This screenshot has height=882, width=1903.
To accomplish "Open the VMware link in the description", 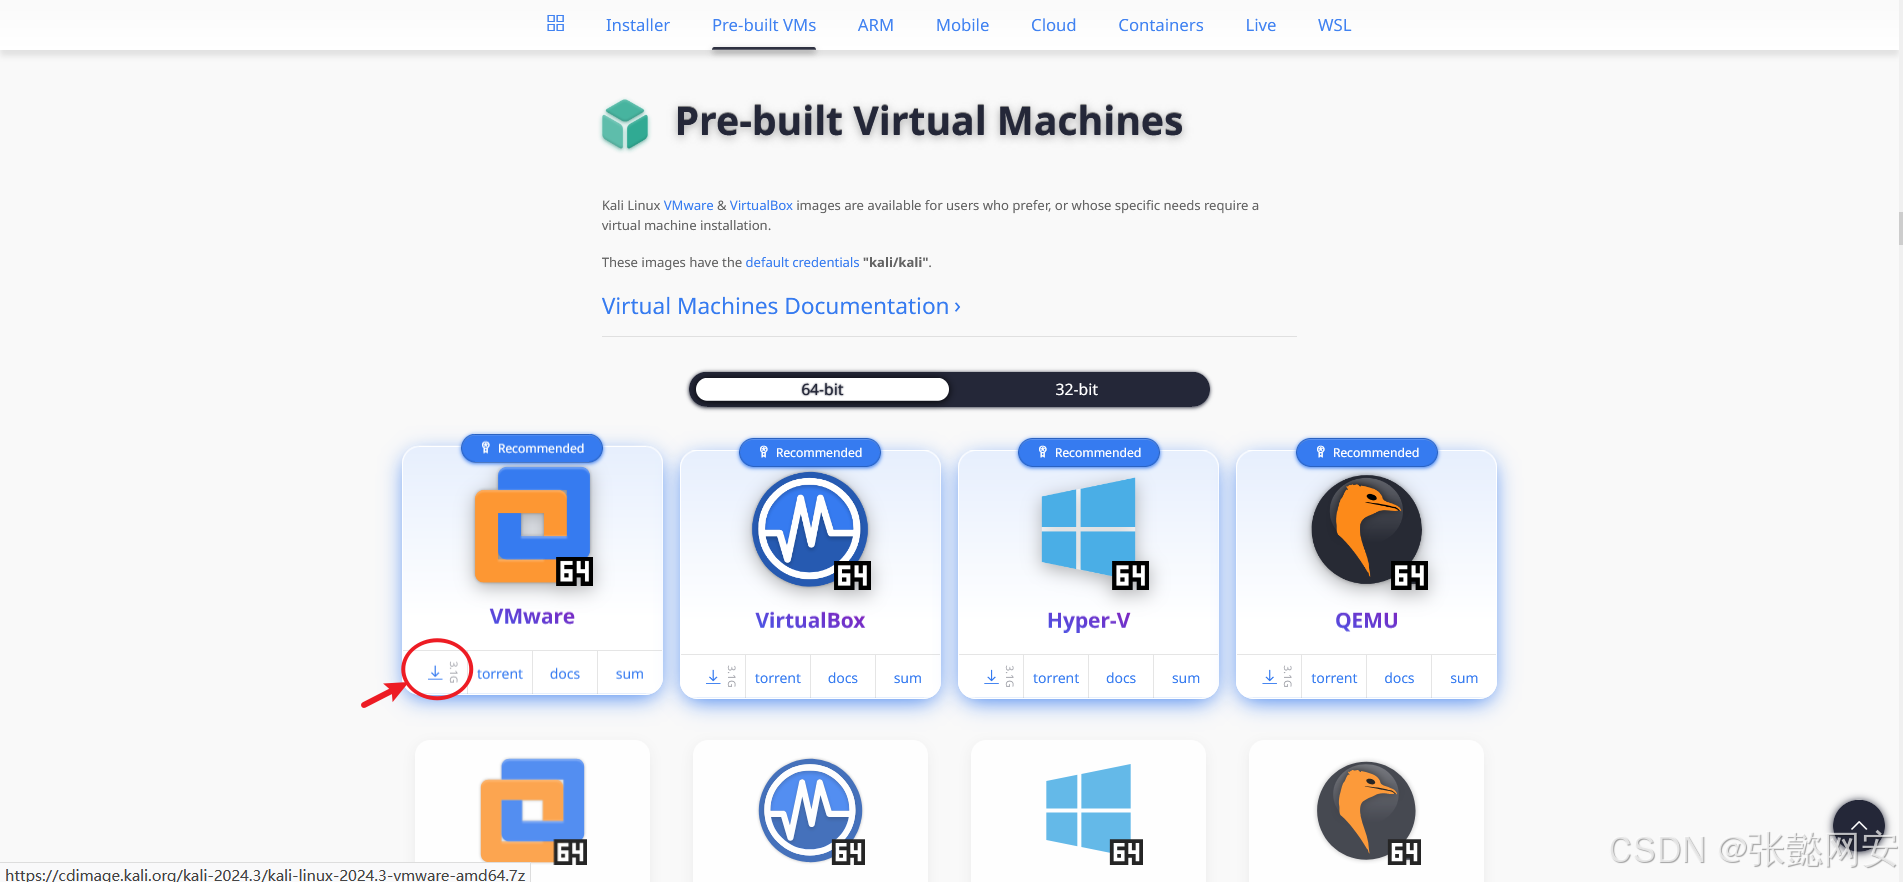I will click(x=689, y=205).
